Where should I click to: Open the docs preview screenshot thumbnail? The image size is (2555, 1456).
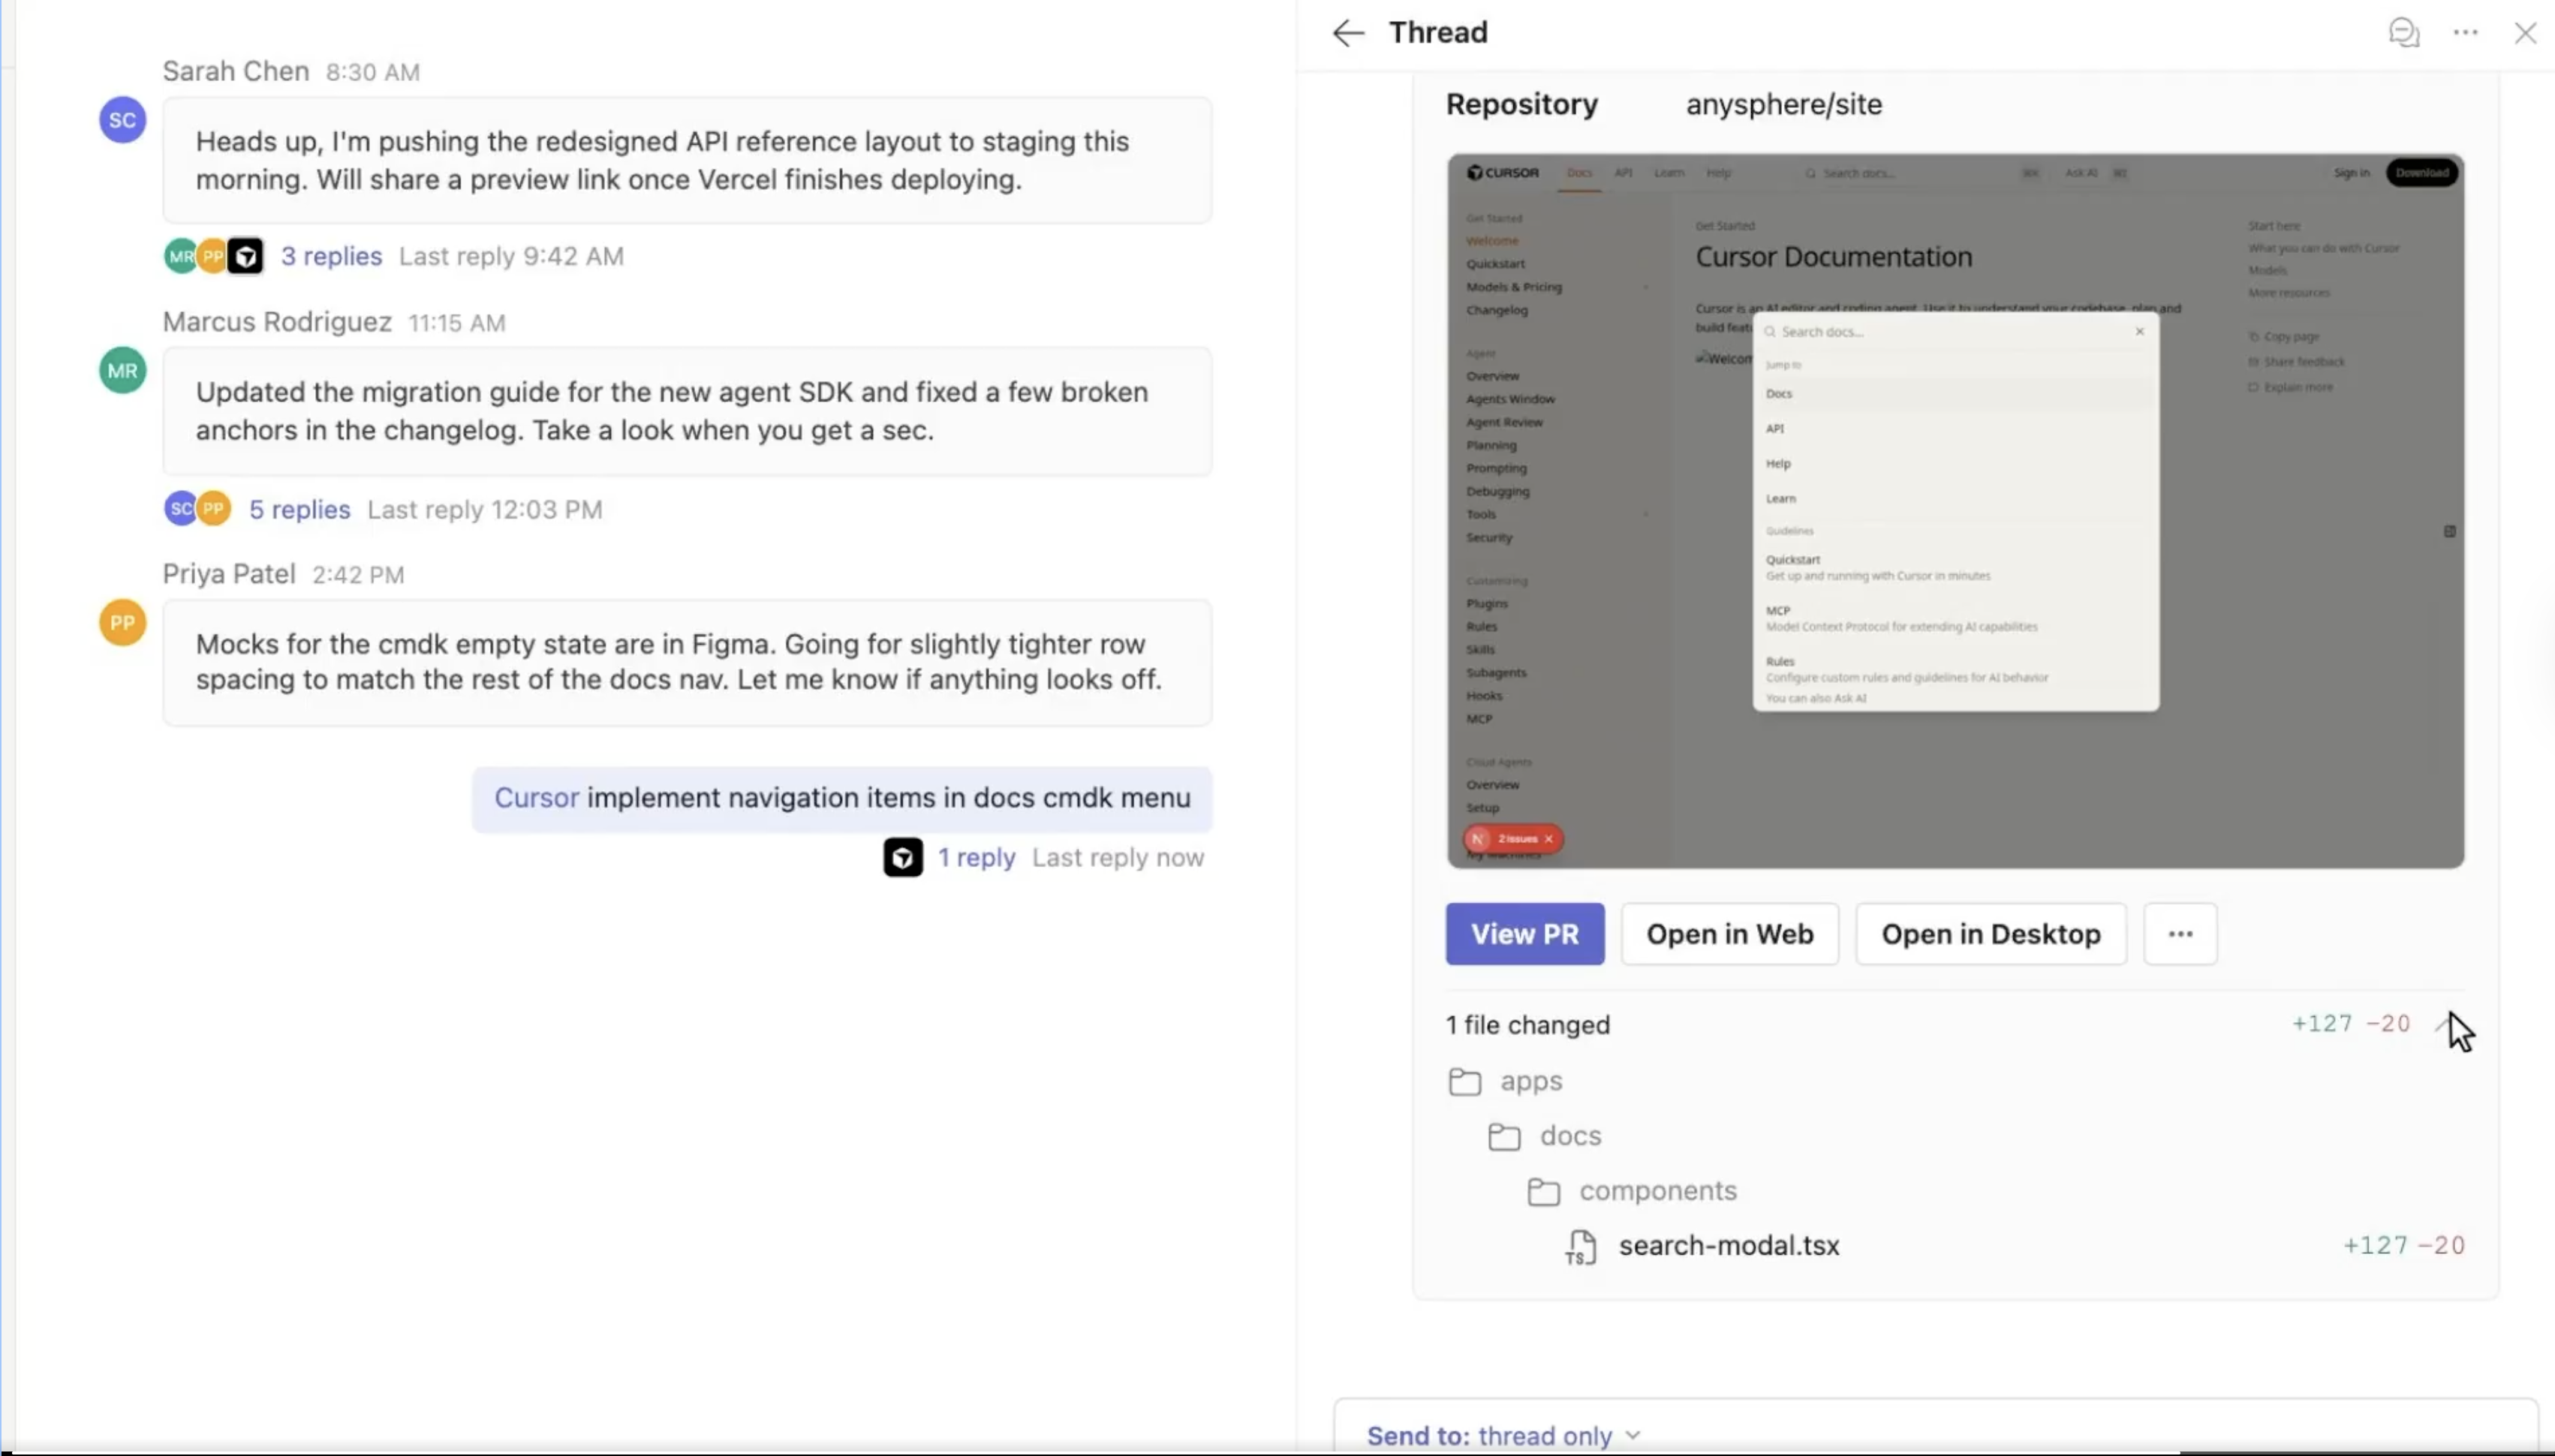point(1955,511)
